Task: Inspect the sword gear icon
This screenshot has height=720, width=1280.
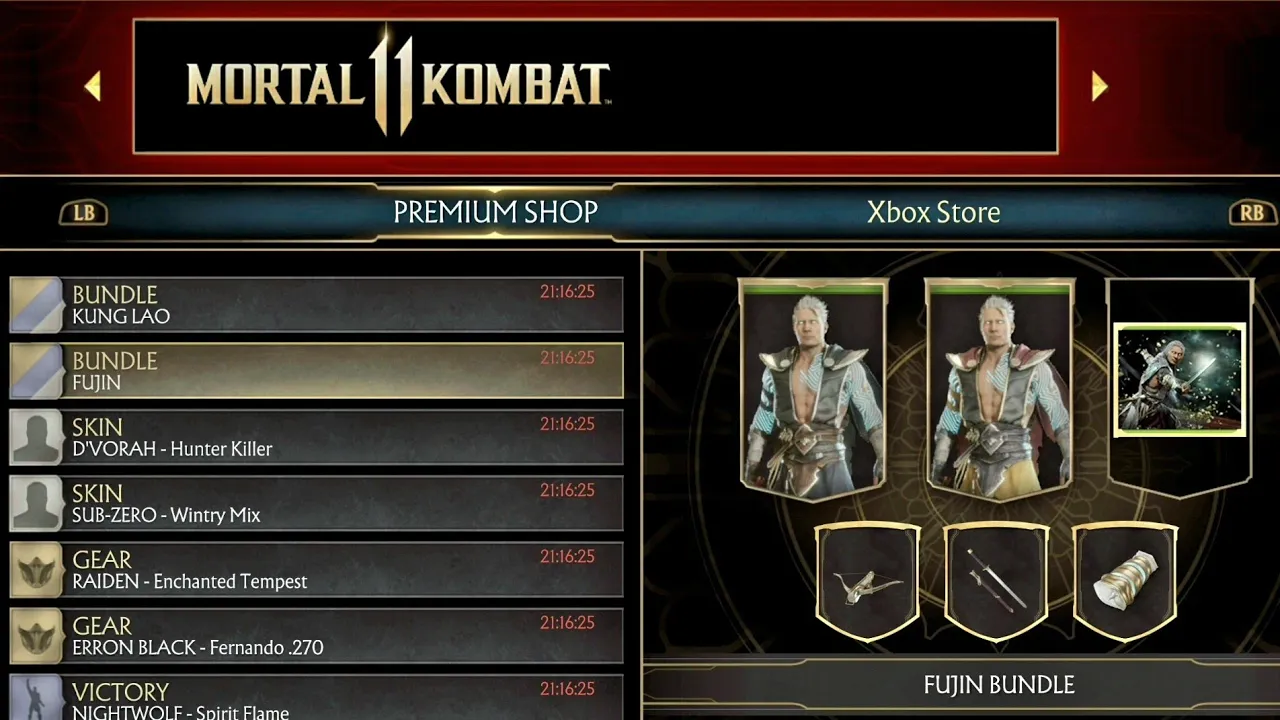Action: click(x=996, y=582)
